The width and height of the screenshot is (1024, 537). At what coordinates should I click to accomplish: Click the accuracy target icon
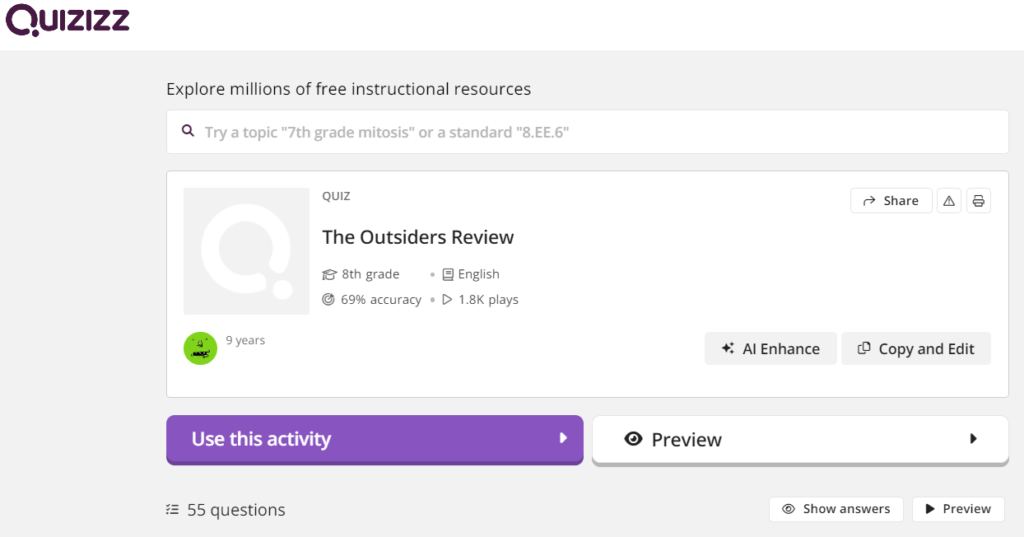point(329,299)
